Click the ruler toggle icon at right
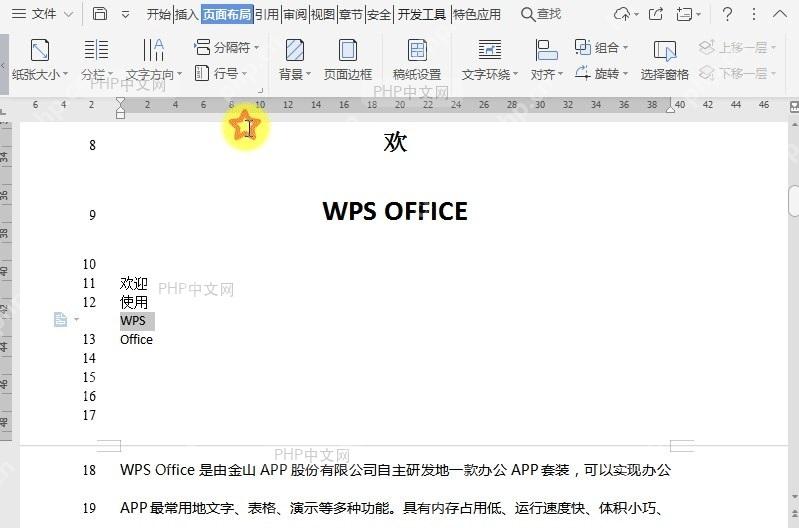799x528 pixels. point(794,106)
